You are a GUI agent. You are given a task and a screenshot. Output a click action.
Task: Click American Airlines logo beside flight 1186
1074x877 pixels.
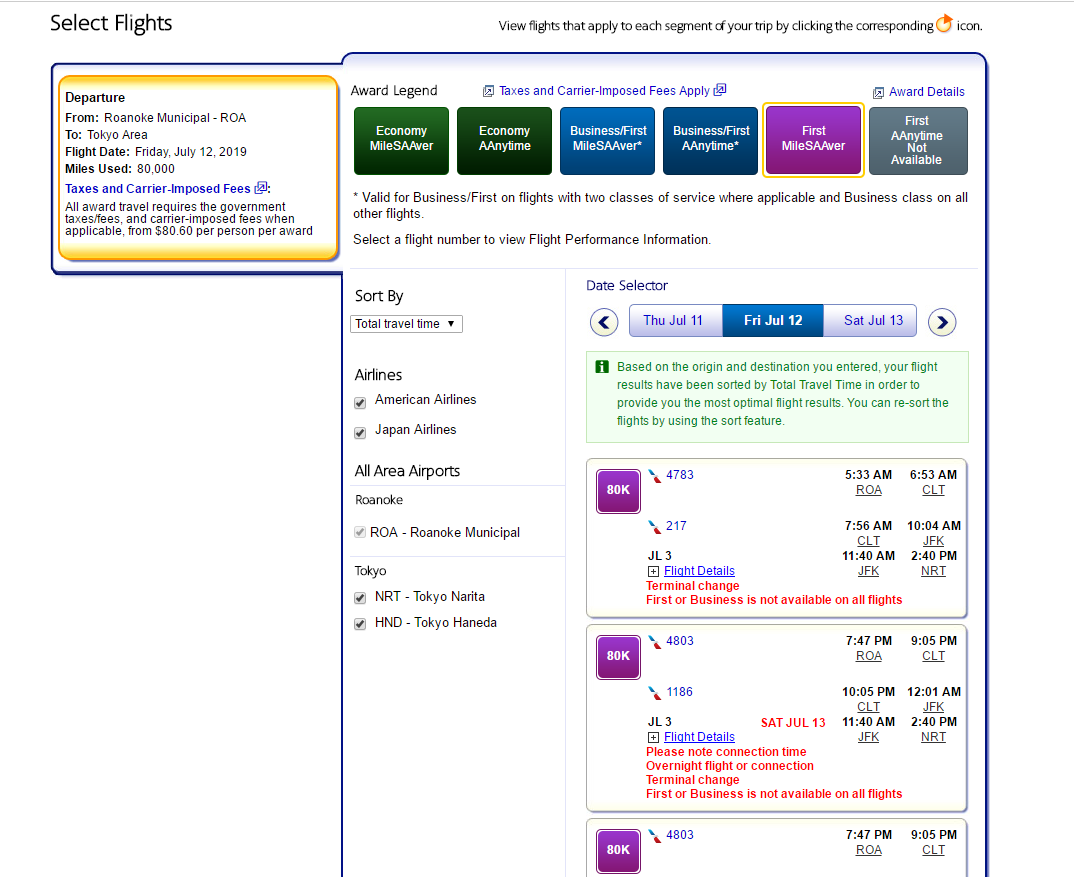(x=655, y=693)
